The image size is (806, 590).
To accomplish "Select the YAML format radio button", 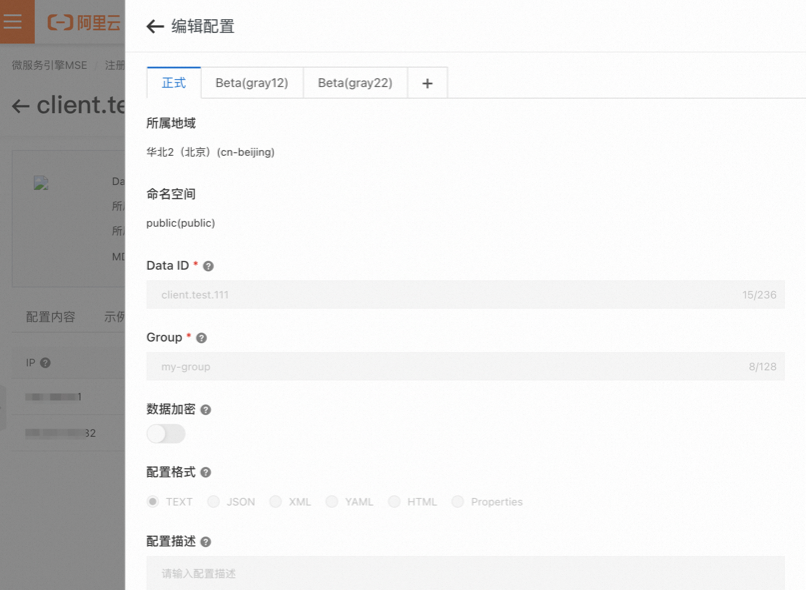I will [332, 502].
